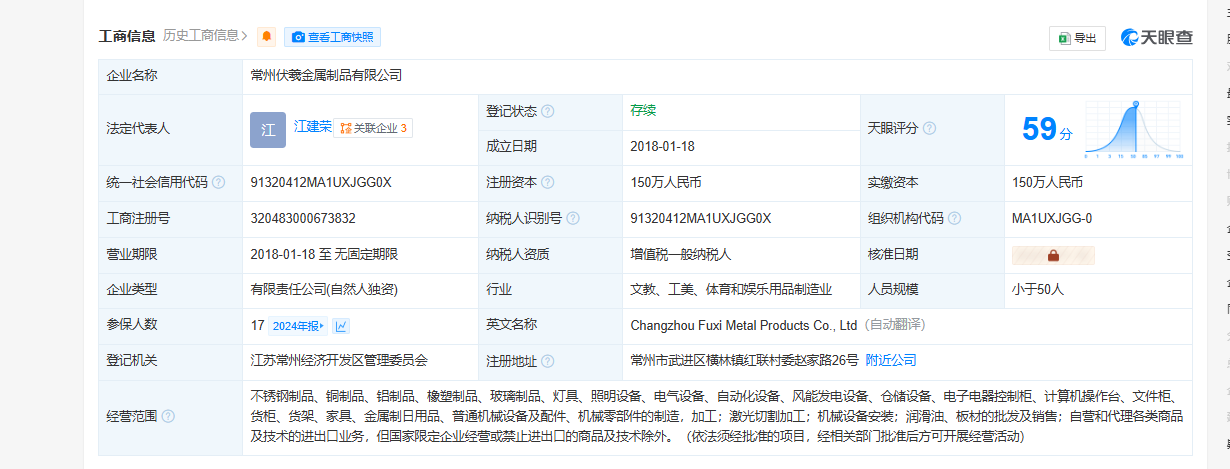The width and height of the screenshot is (1230, 469).
Task: Click the locked 核准日期 value
Action: (x=1053, y=255)
